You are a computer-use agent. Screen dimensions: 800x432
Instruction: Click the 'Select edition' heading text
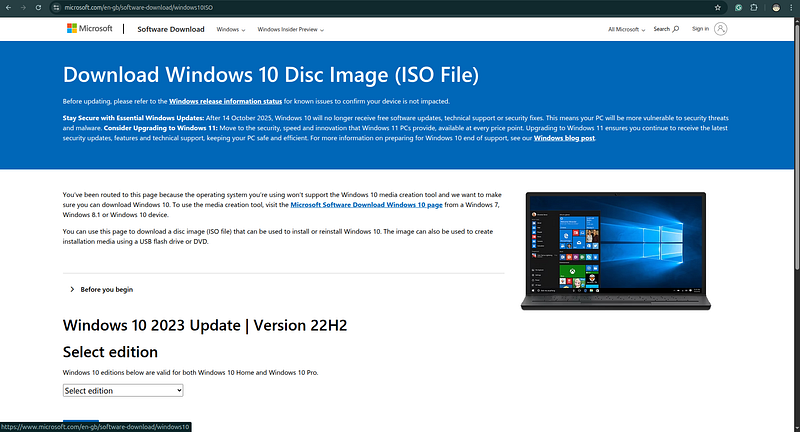(110, 352)
